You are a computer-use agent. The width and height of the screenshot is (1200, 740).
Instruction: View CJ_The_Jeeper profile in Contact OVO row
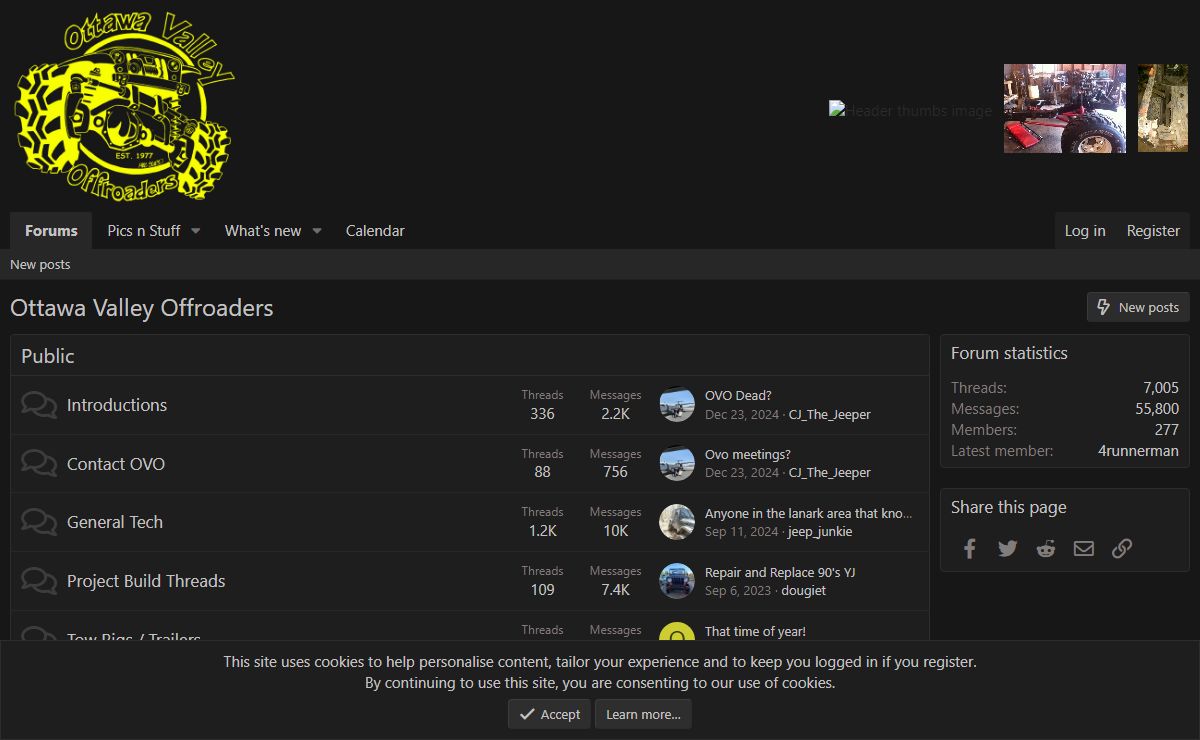830,473
